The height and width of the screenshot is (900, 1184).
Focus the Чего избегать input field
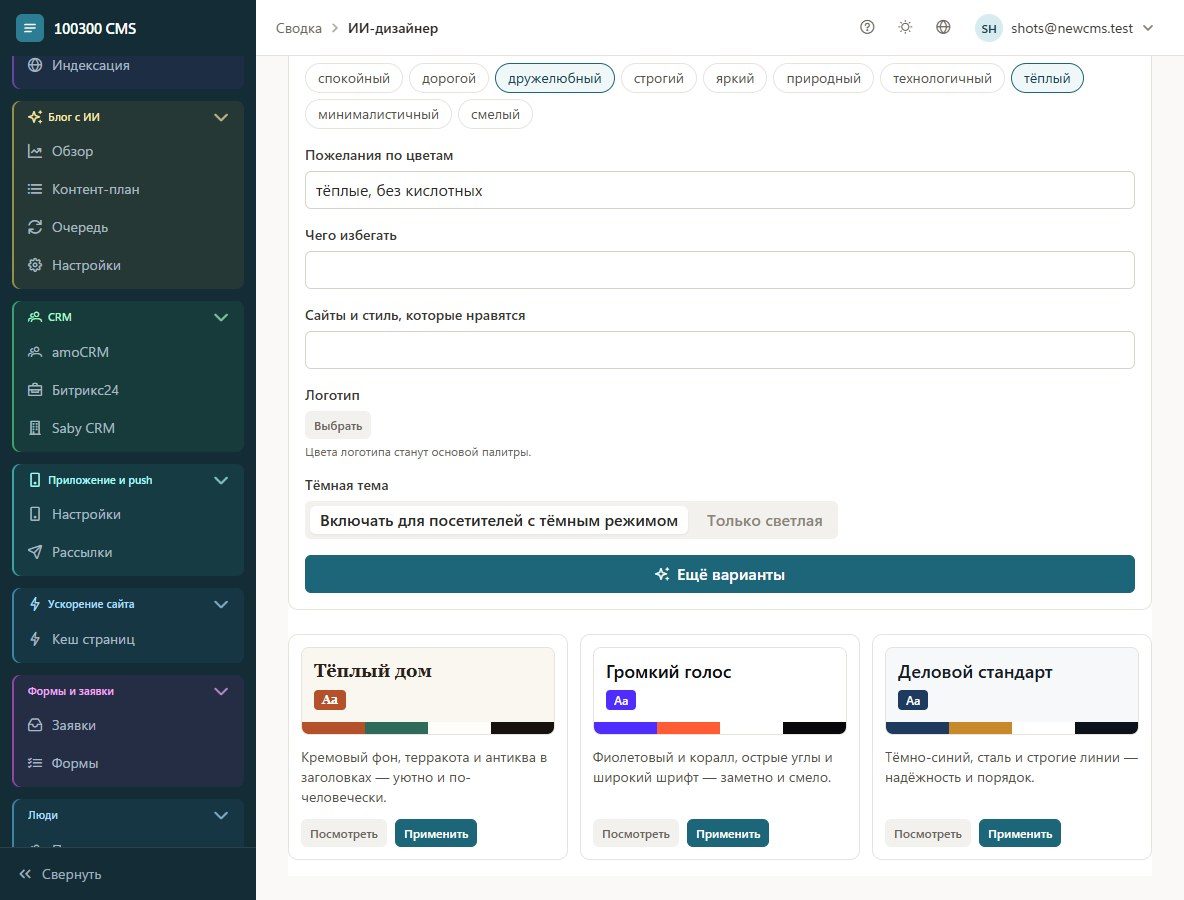coord(720,270)
